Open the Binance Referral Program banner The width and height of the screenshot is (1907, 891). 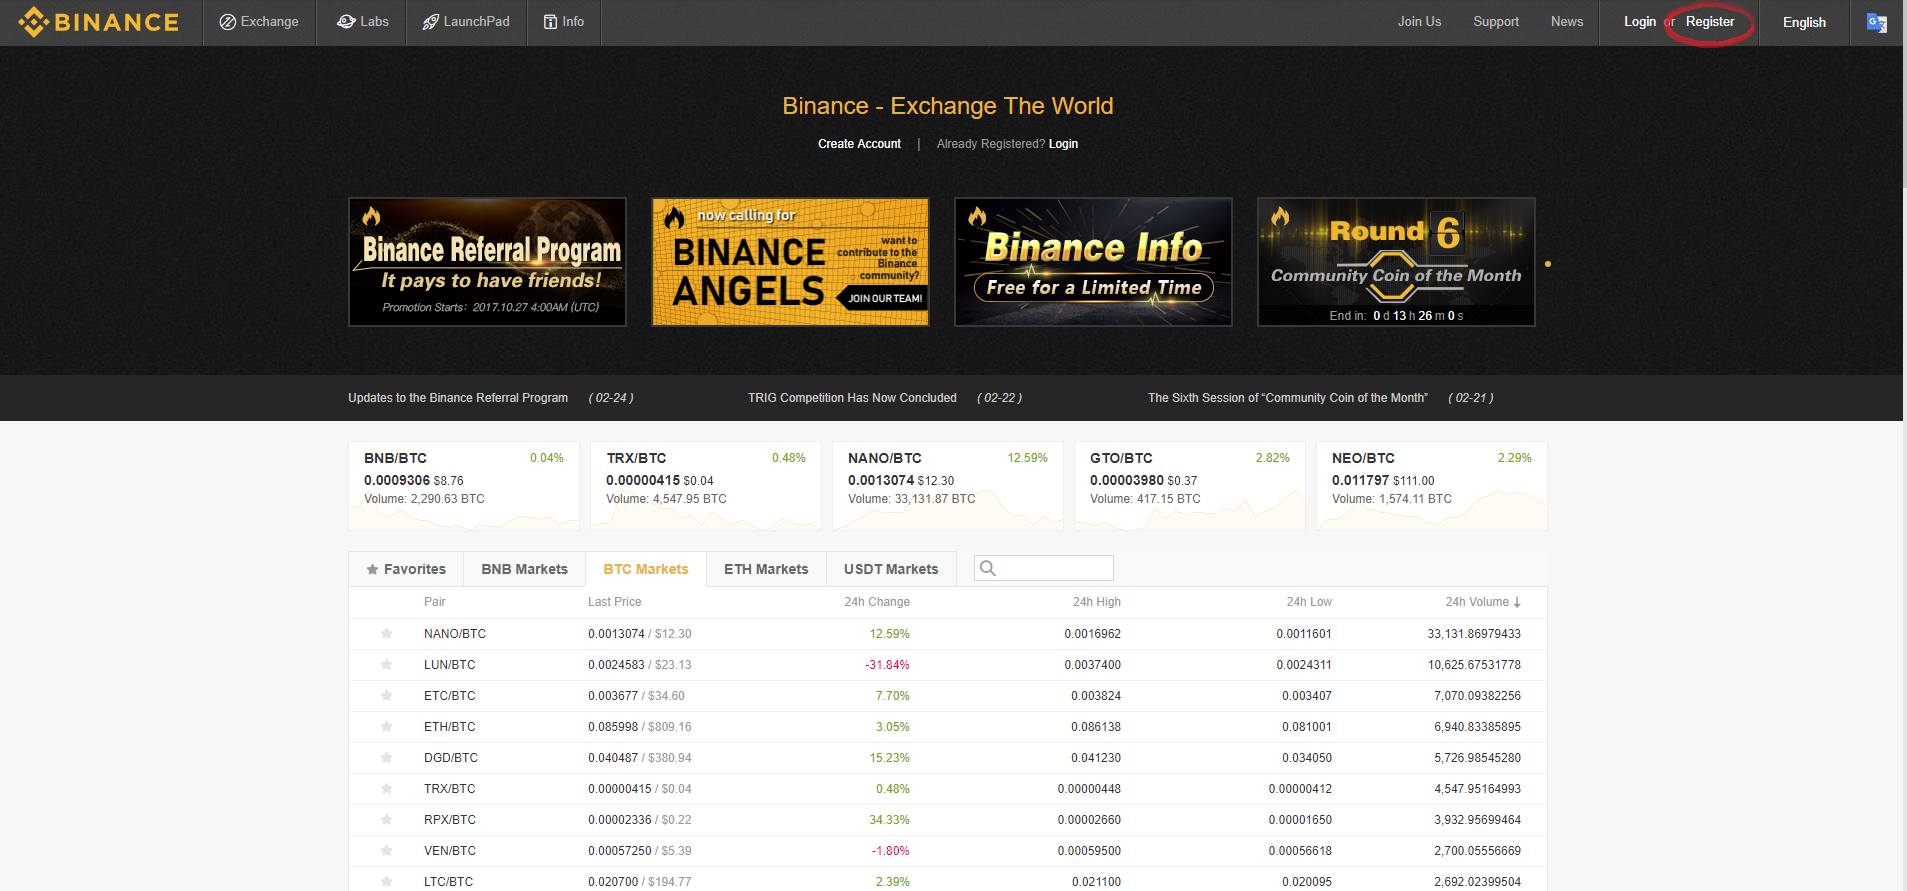pos(487,262)
